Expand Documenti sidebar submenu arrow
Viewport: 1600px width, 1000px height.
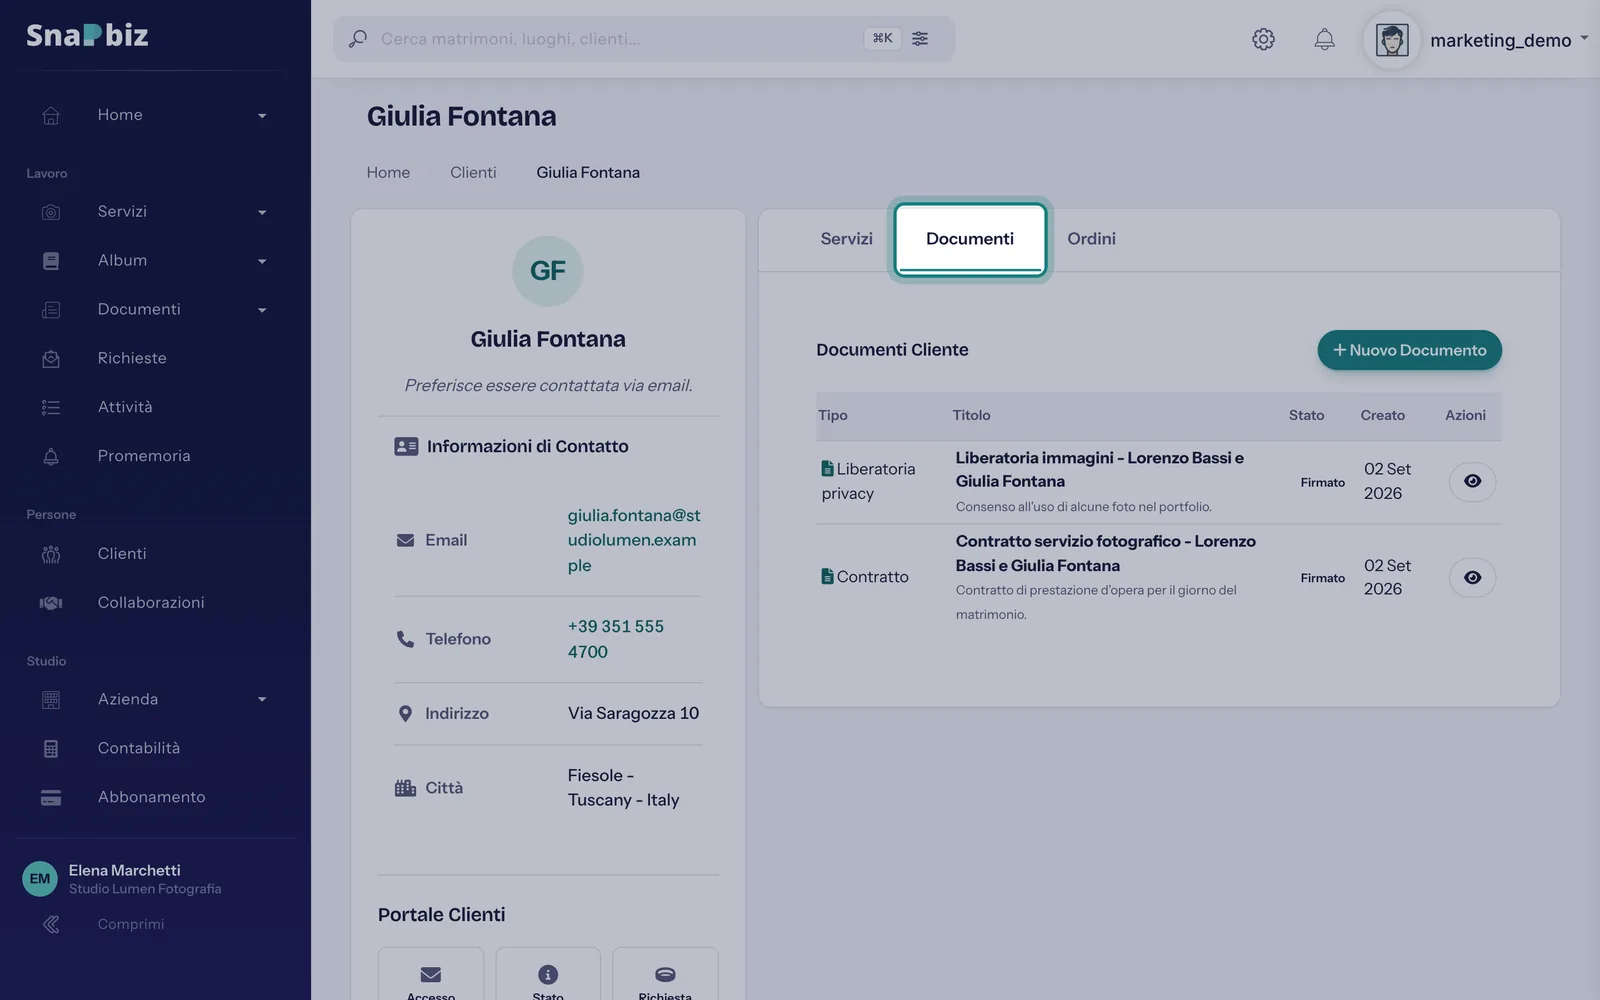pyautogui.click(x=262, y=311)
